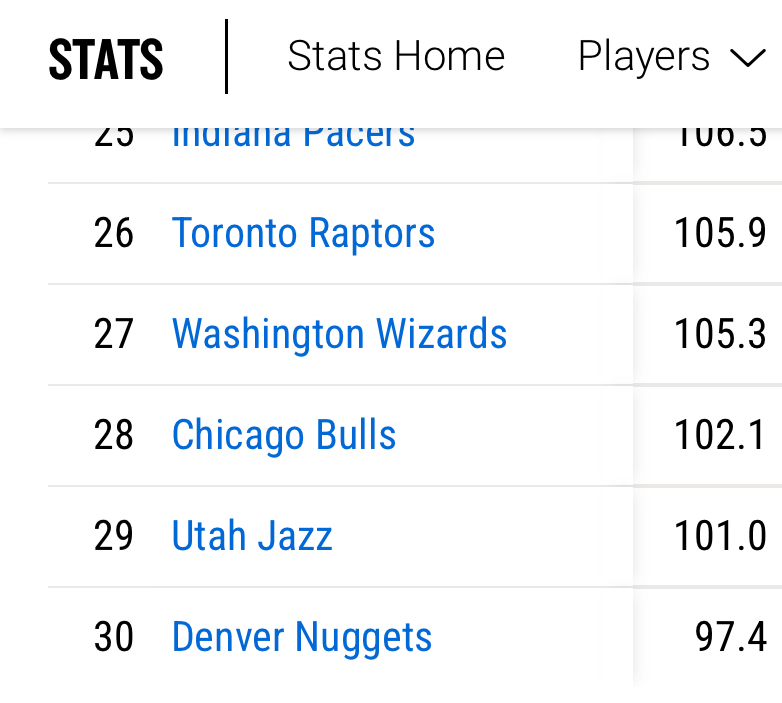This screenshot has width=782, height=703.
Task: Select the rank 30 cell
Action: [x=114, y=637]
